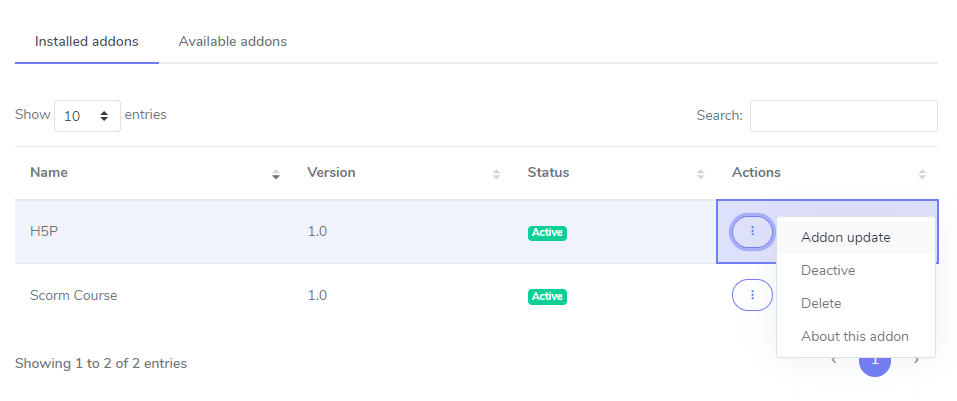Switch to the Available addons tab

[x=232, y=42]
